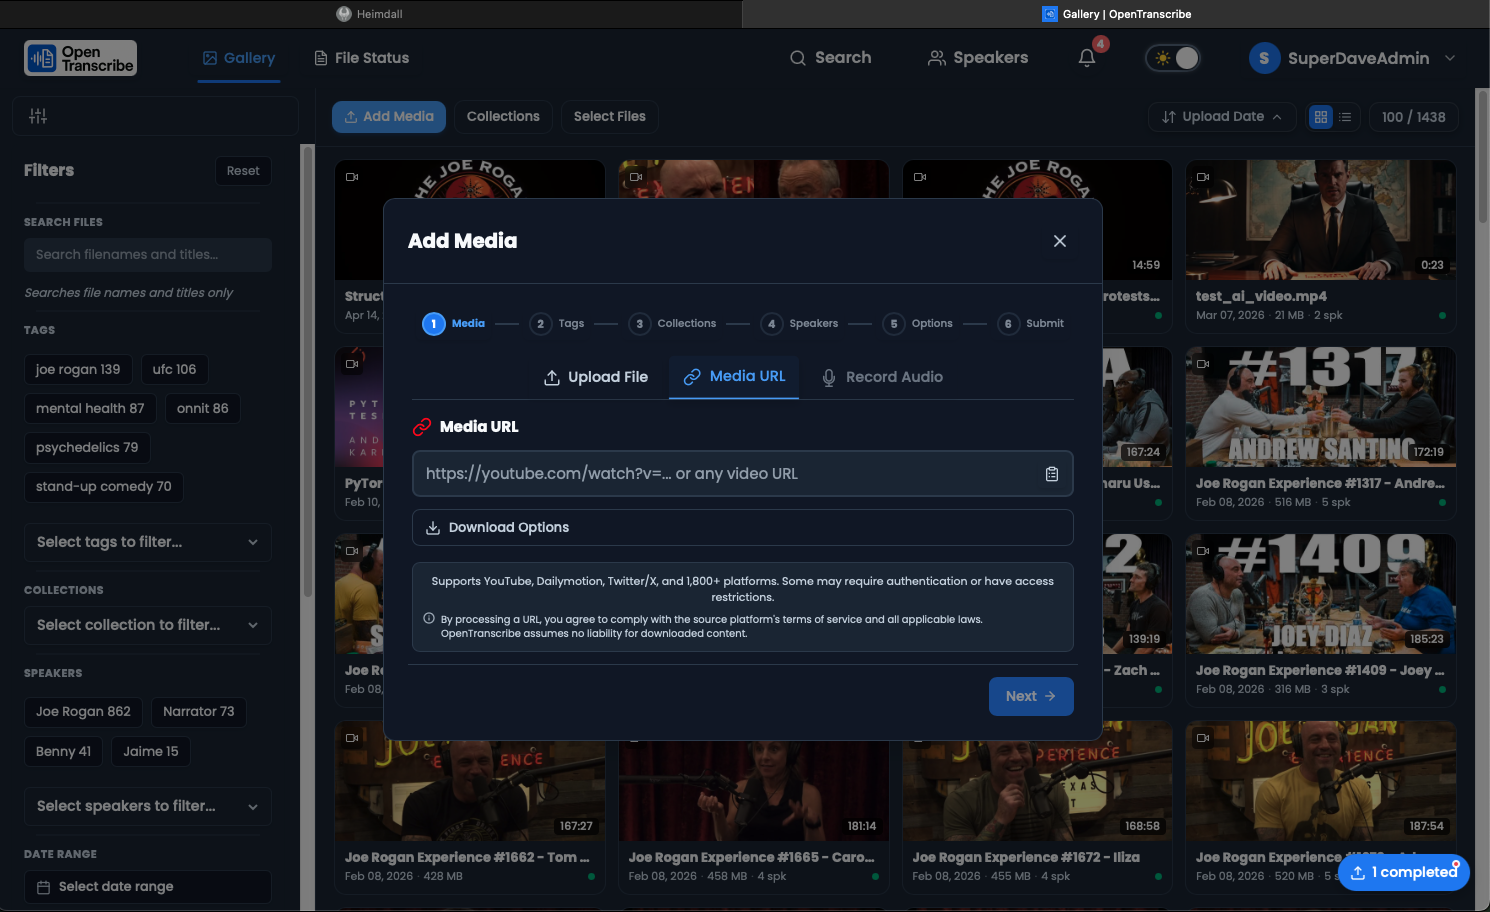The height and width of the screenshot is (912, 1490).
Task: Filter by speaker Joe Rogan 862
Action: pos(83,712)
